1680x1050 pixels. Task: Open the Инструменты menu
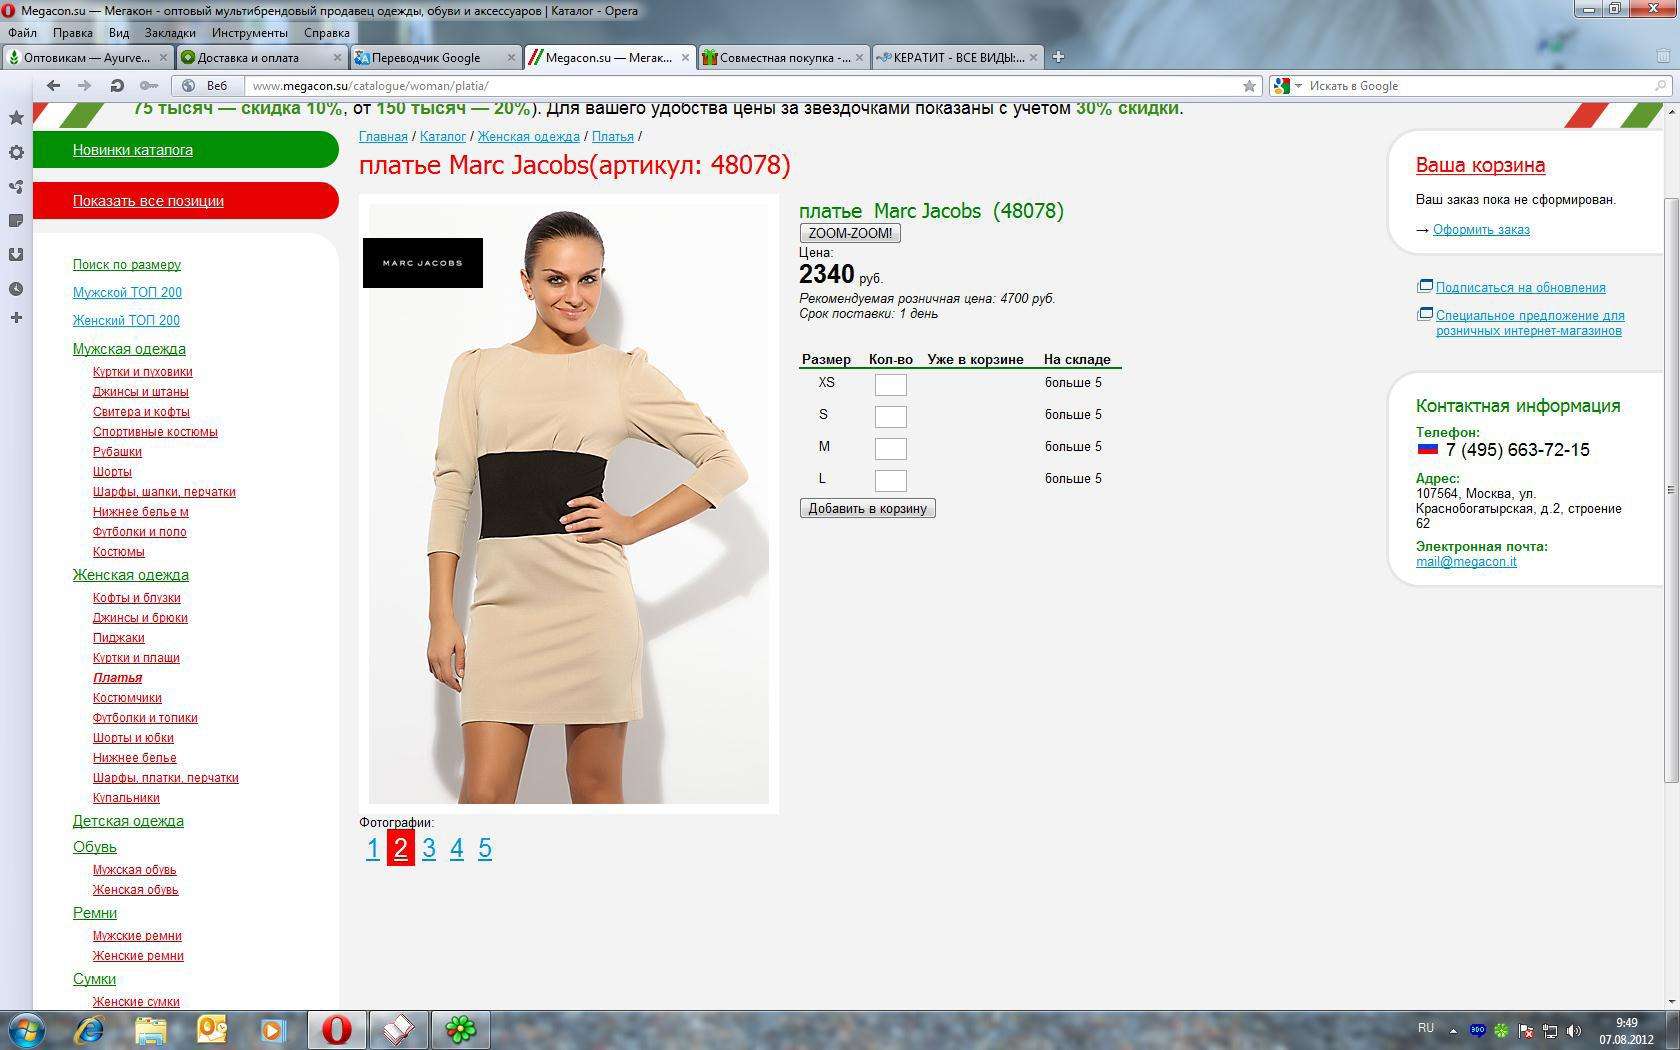point(250,33)
